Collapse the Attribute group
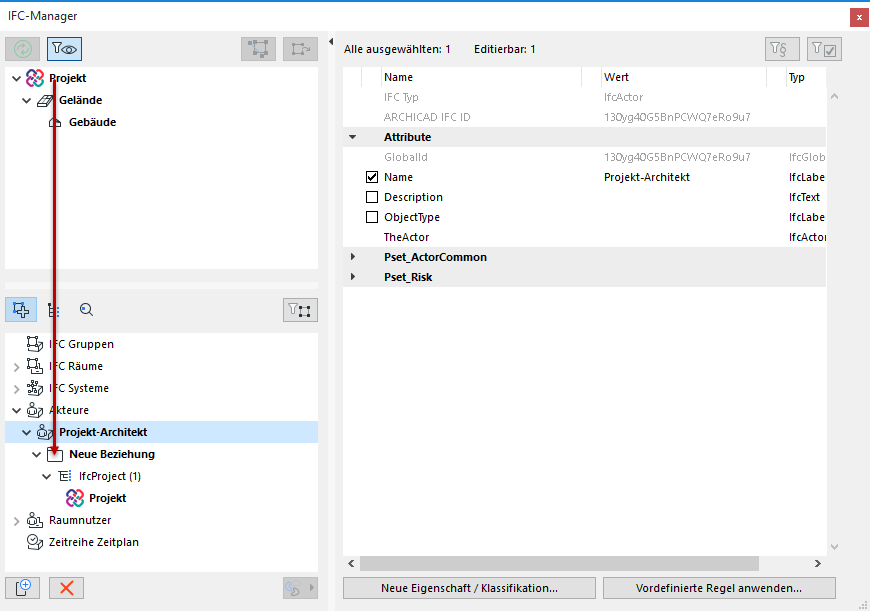Image resolution: width=870 pixels, height=611 pixels. pyautogui.click(x=352, y=137)
